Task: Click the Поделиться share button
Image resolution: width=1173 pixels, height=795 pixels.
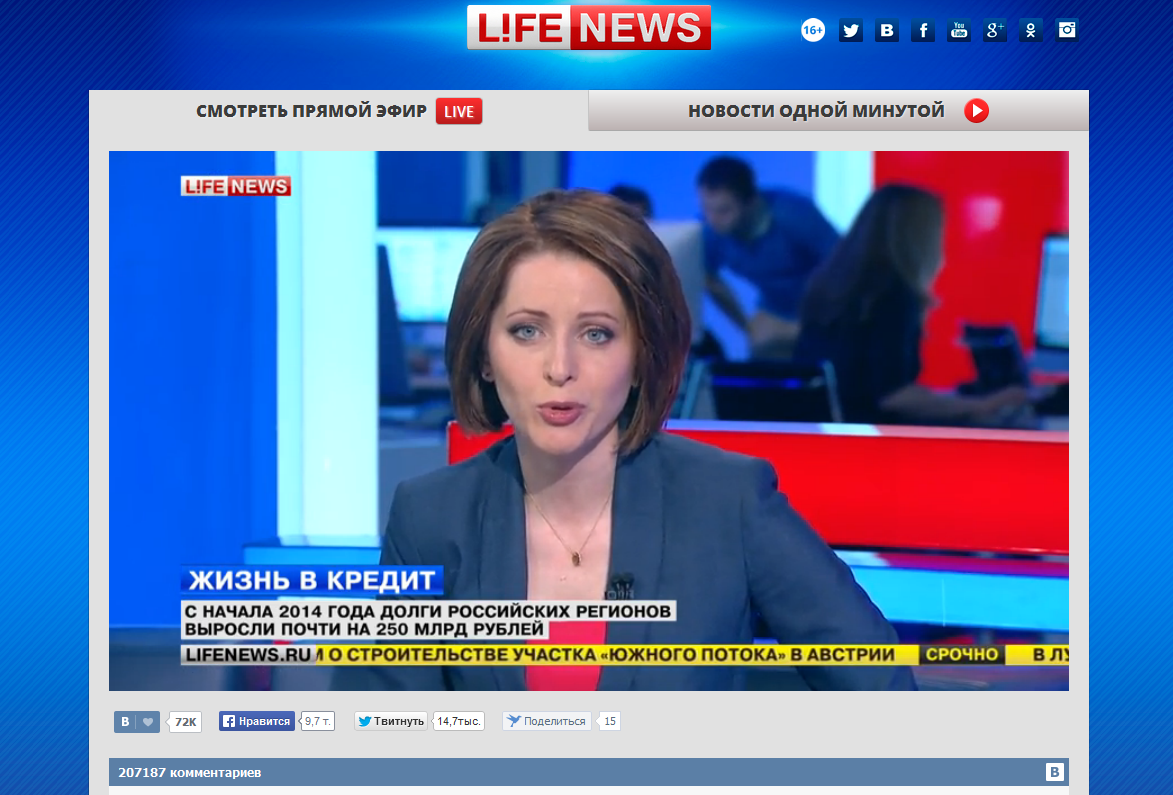Action: 546,721
